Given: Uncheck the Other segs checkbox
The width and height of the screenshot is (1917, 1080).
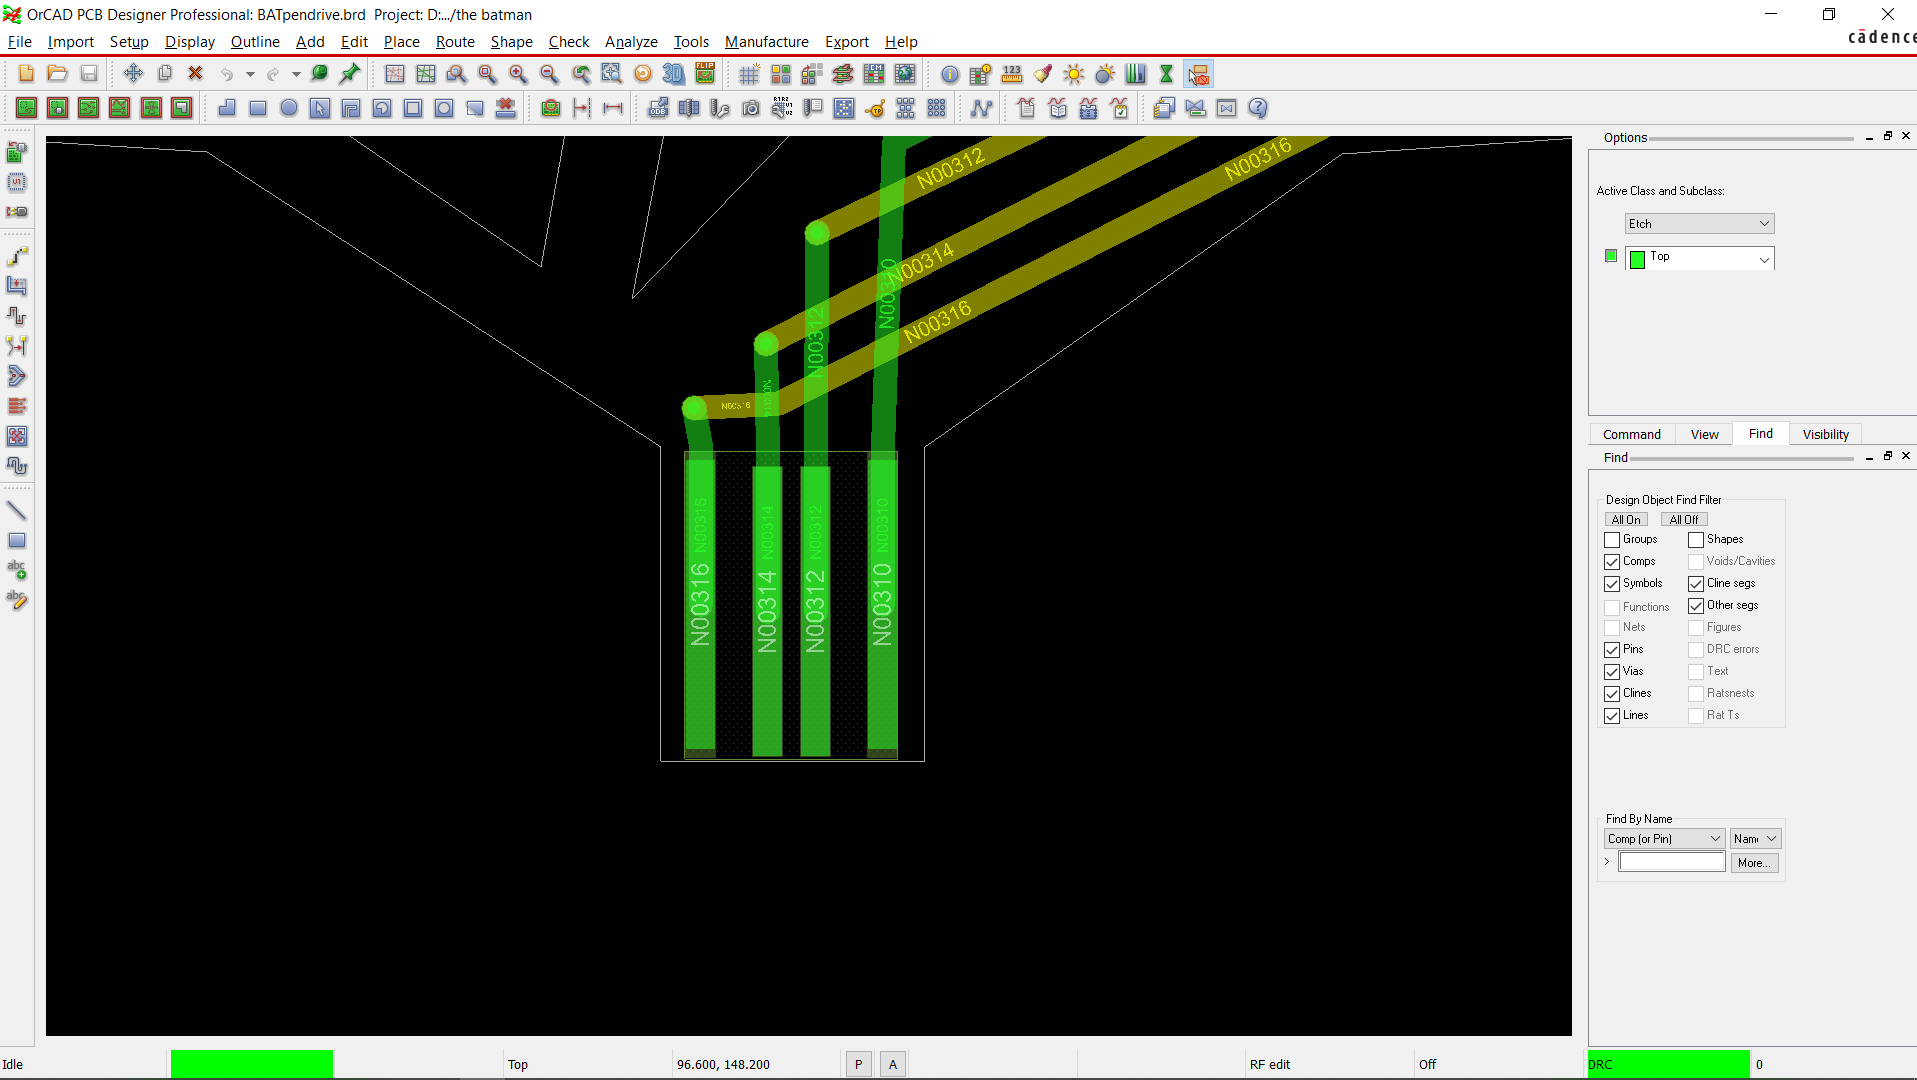Looking at the screenshot, I should [x=1696, y=606].
